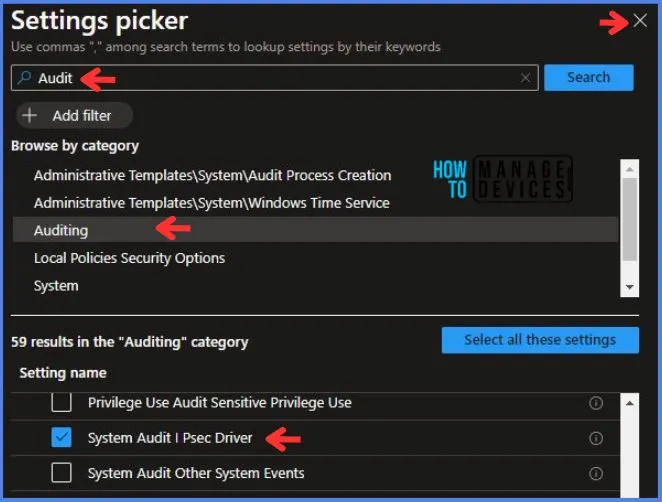Click the search magnifier icon
This screenshot has height=502, width=662.
click(x=24, y=78)
